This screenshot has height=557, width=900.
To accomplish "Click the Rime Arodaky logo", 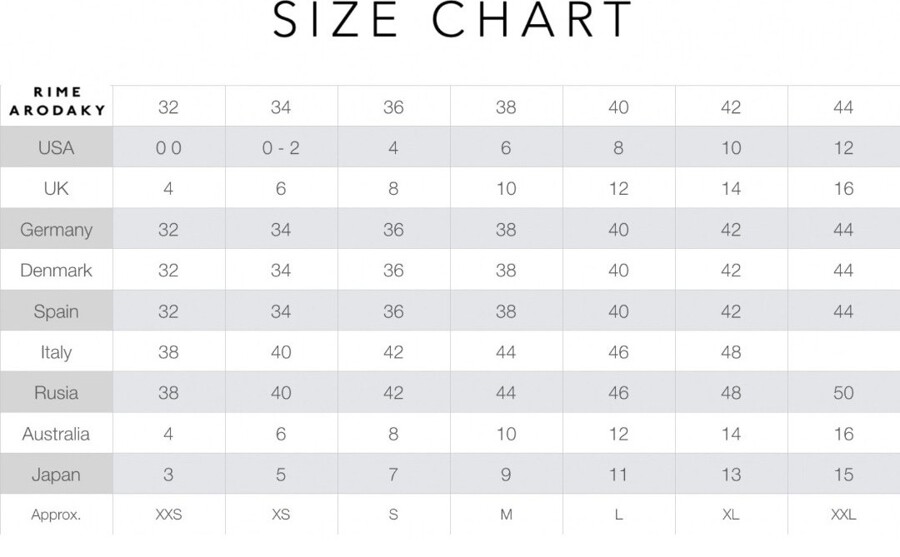I will pyautogui.click(x=57, y=102).
